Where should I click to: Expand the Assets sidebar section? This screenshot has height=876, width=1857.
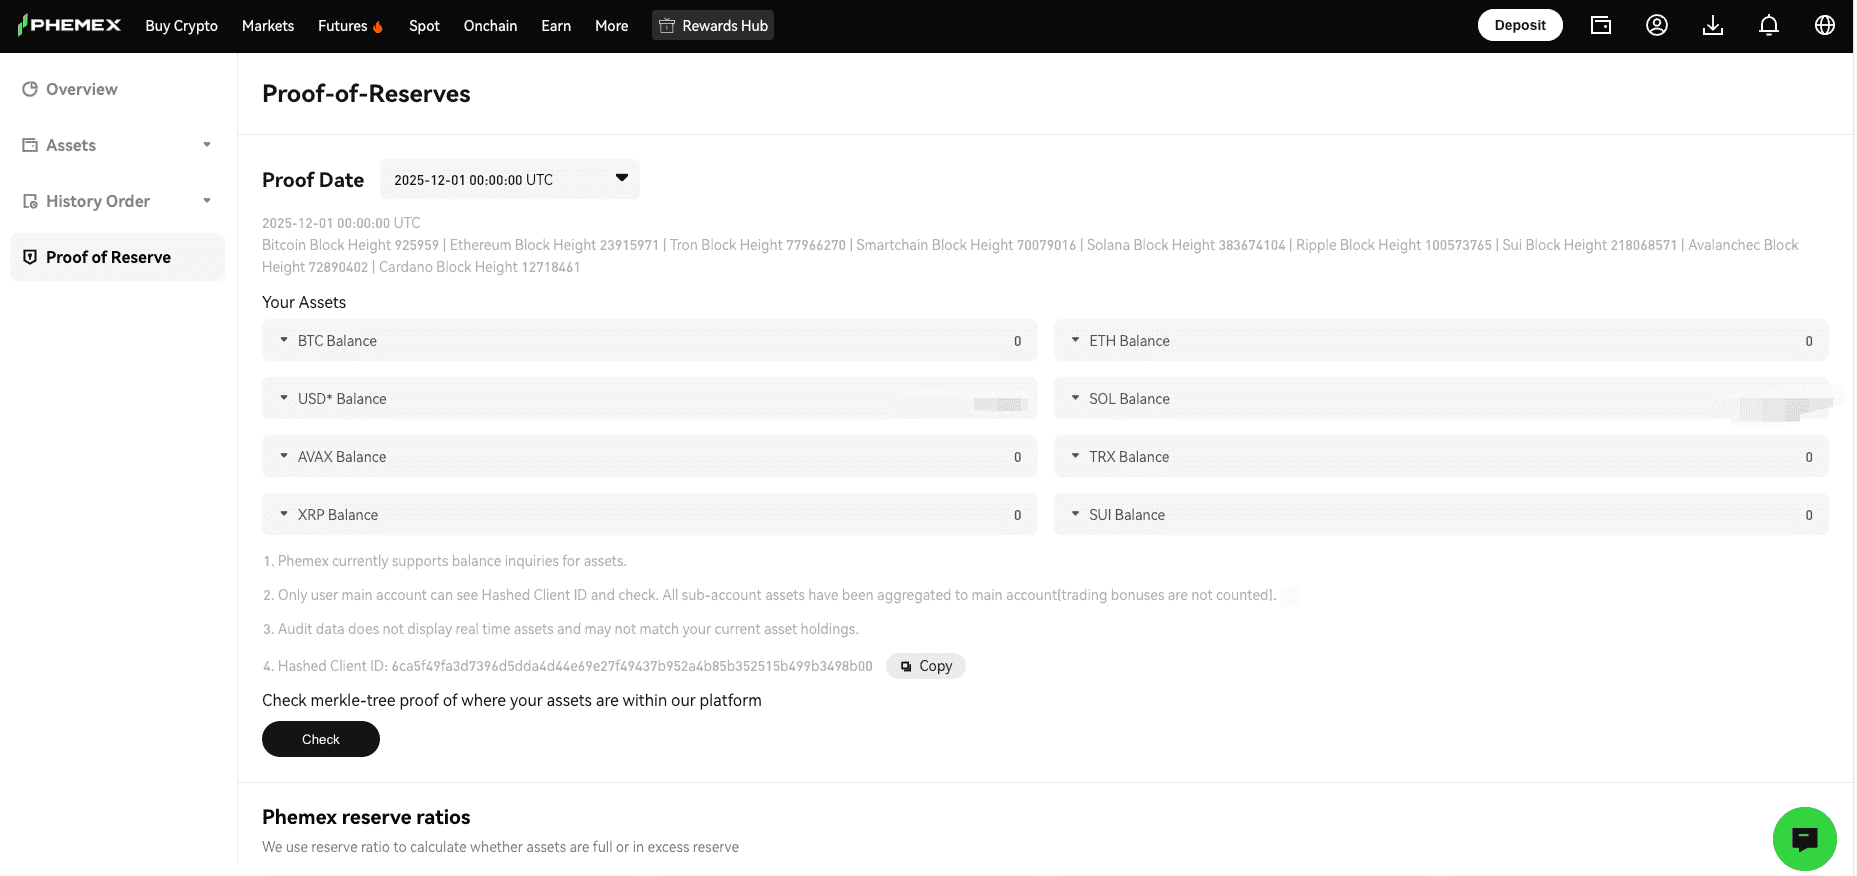(x=207, y=145)
